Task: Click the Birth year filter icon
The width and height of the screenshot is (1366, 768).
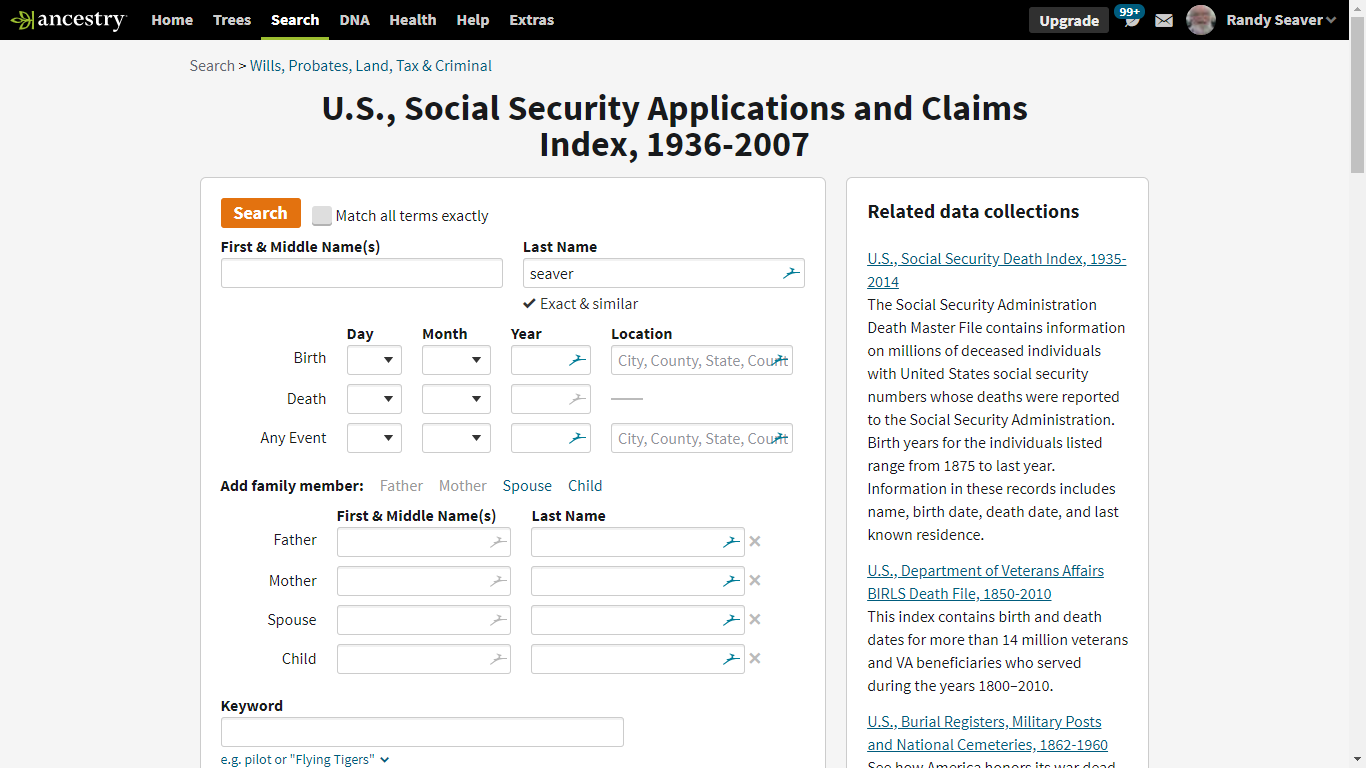Action: 577,360
